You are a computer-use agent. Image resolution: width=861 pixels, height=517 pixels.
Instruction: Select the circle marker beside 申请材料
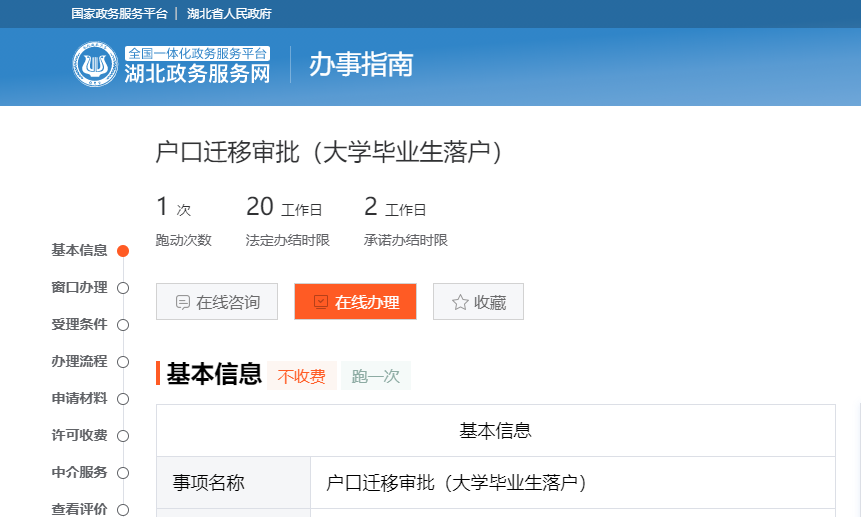click(123, 399)
